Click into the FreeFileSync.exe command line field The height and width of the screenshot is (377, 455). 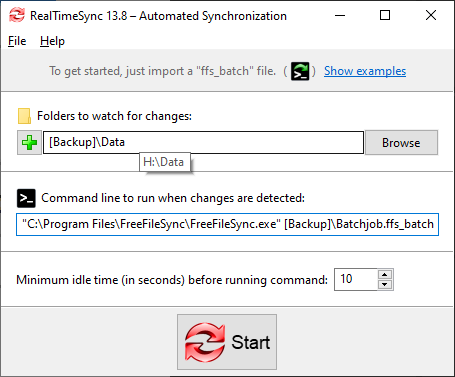point(227,224)
